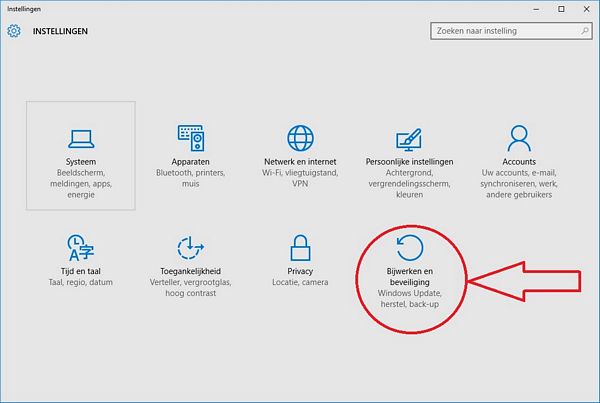The height and width of the screenshot is (403, 600).
Task: Maximize the Instellingen window
Action: 561,9
